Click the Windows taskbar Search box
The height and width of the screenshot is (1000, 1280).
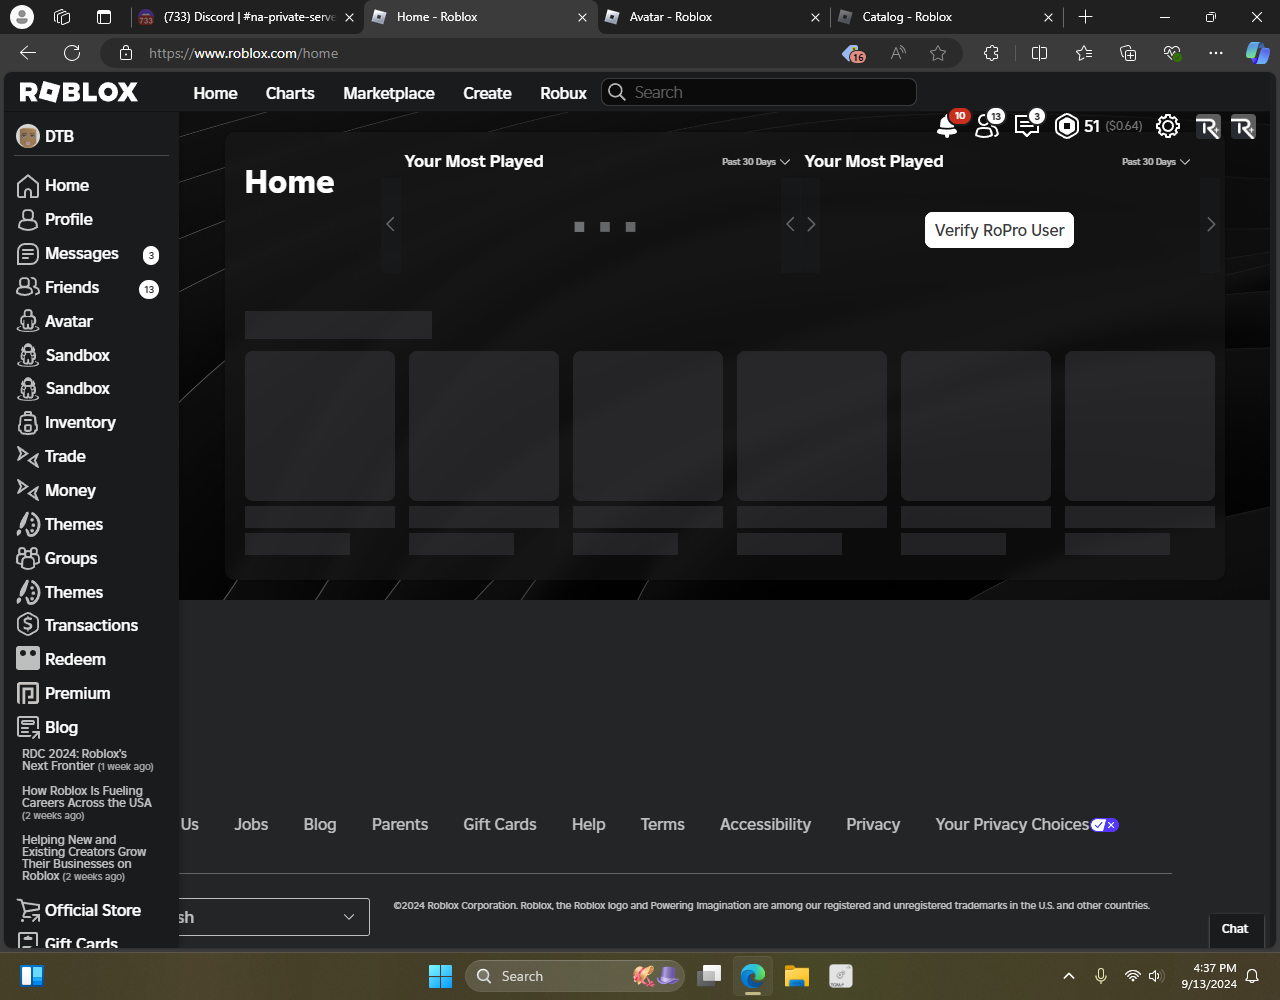[x=574, y=976]
